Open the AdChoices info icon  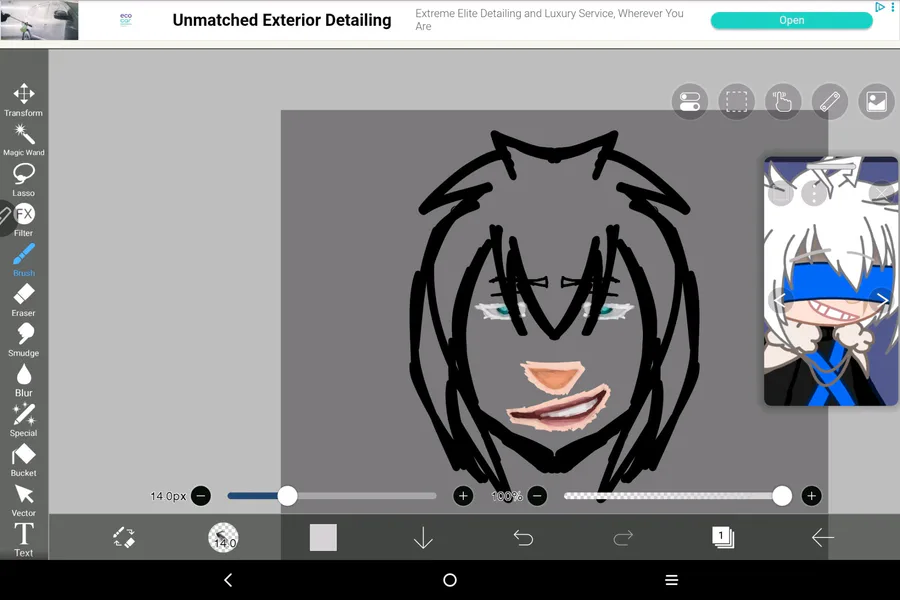[880, 7]
